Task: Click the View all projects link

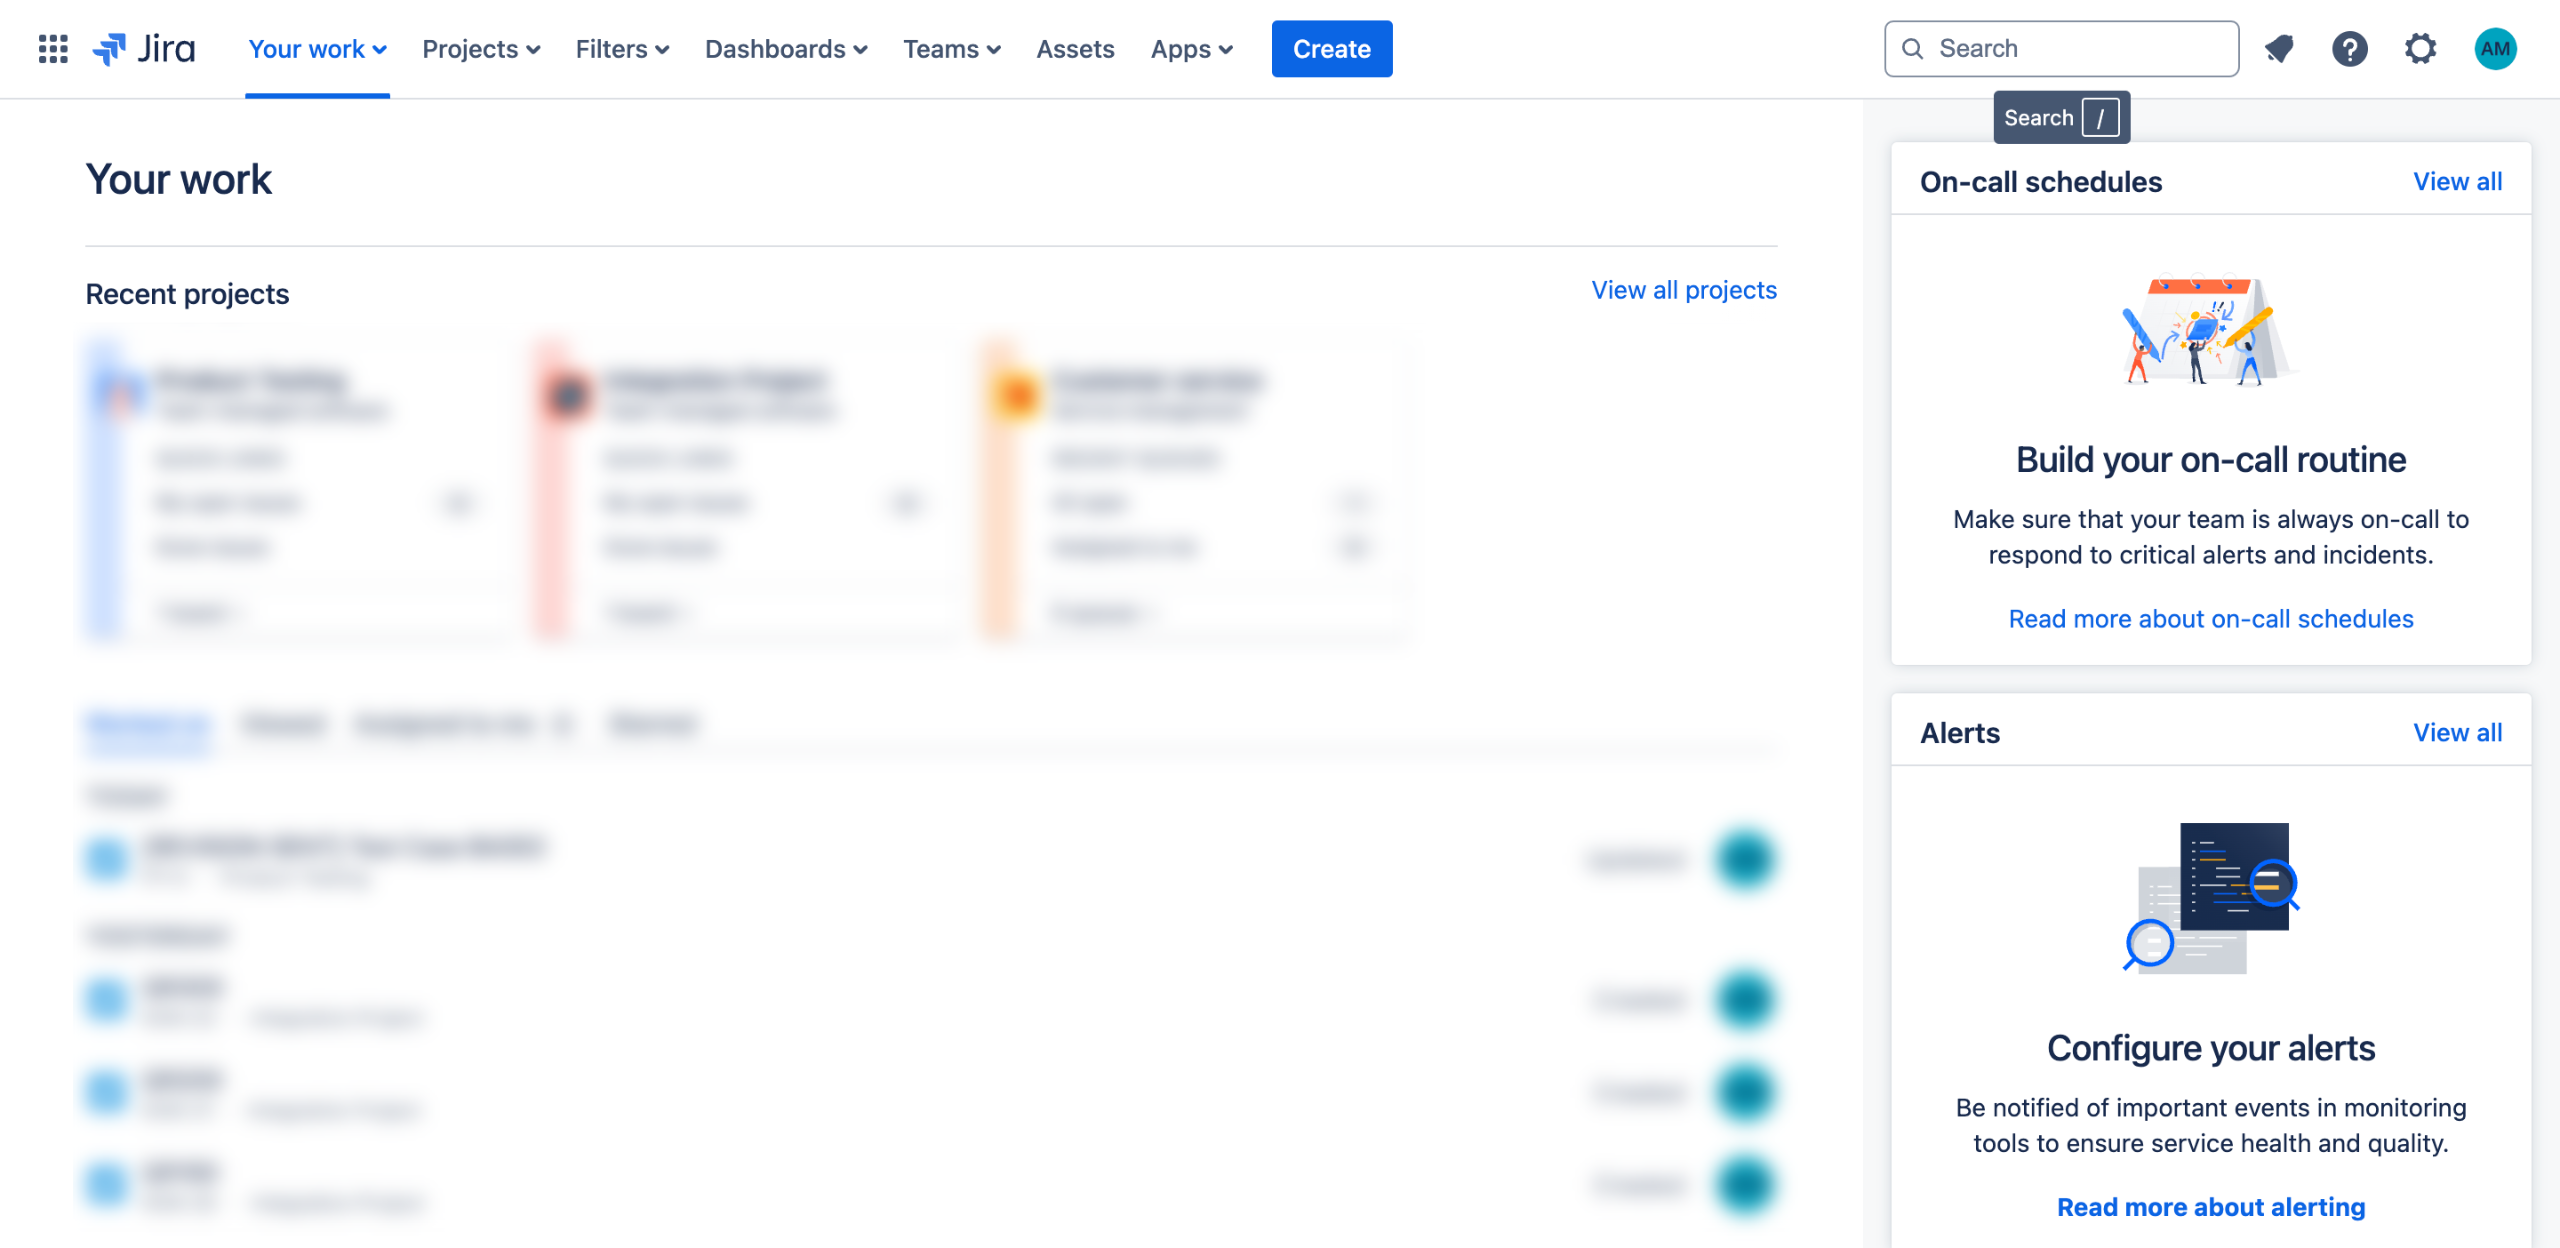Action: [x=1684, y=290]
